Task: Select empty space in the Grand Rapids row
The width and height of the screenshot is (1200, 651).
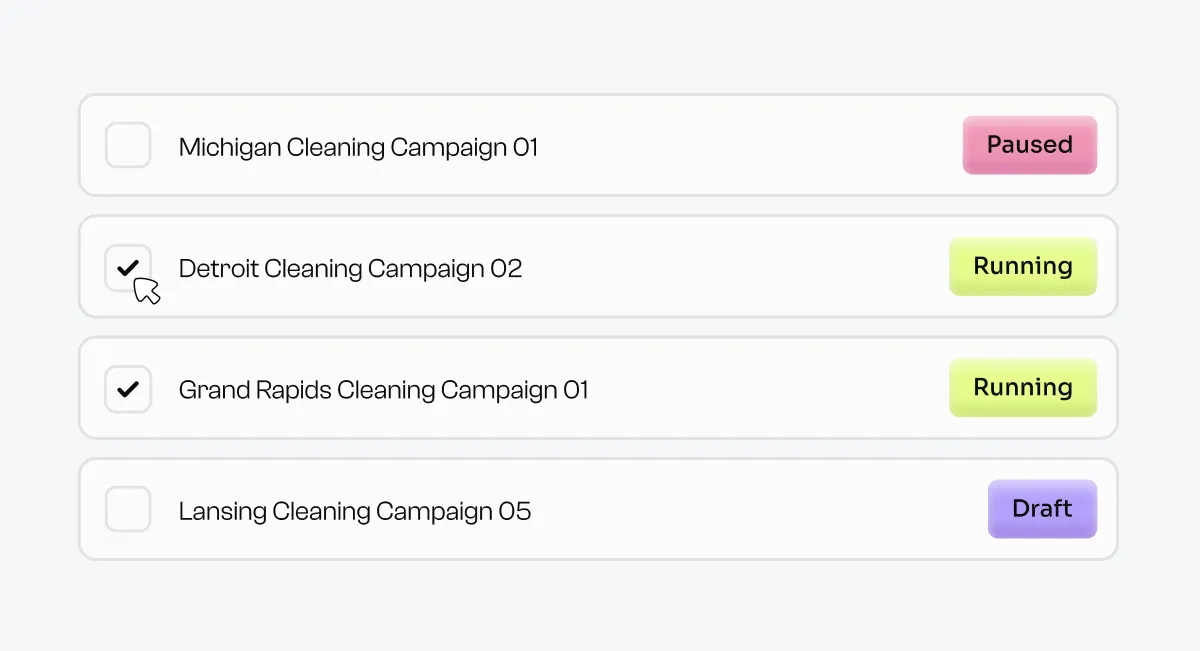Action: tap(770, 389)
